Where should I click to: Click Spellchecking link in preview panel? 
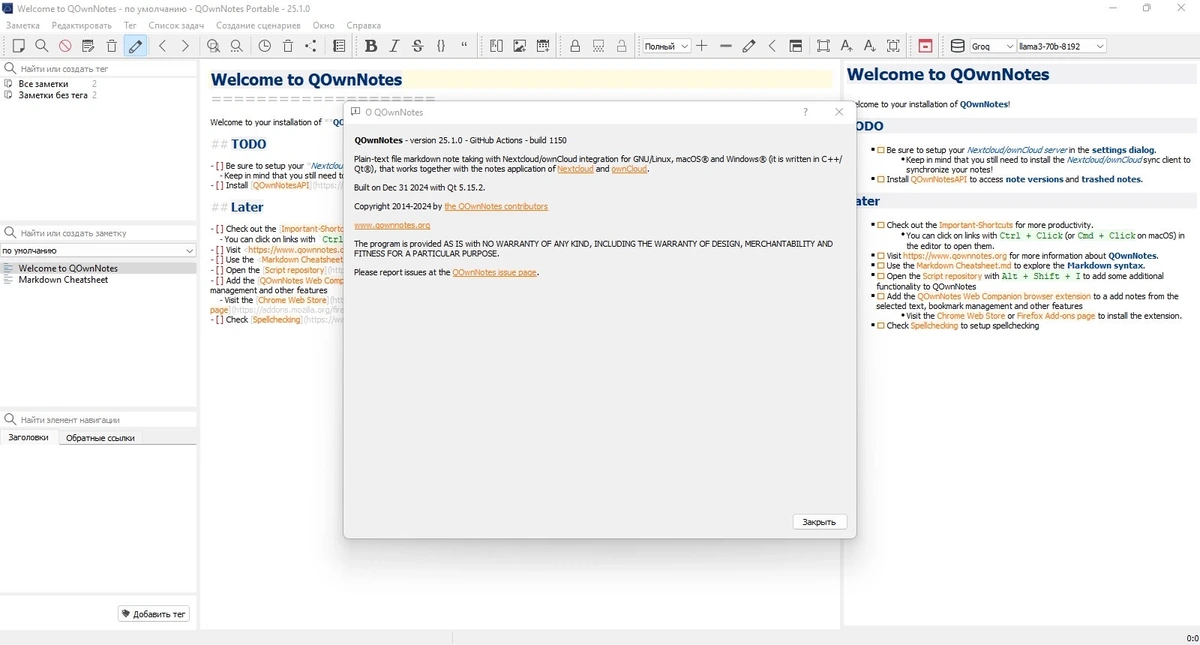[934, 326]
